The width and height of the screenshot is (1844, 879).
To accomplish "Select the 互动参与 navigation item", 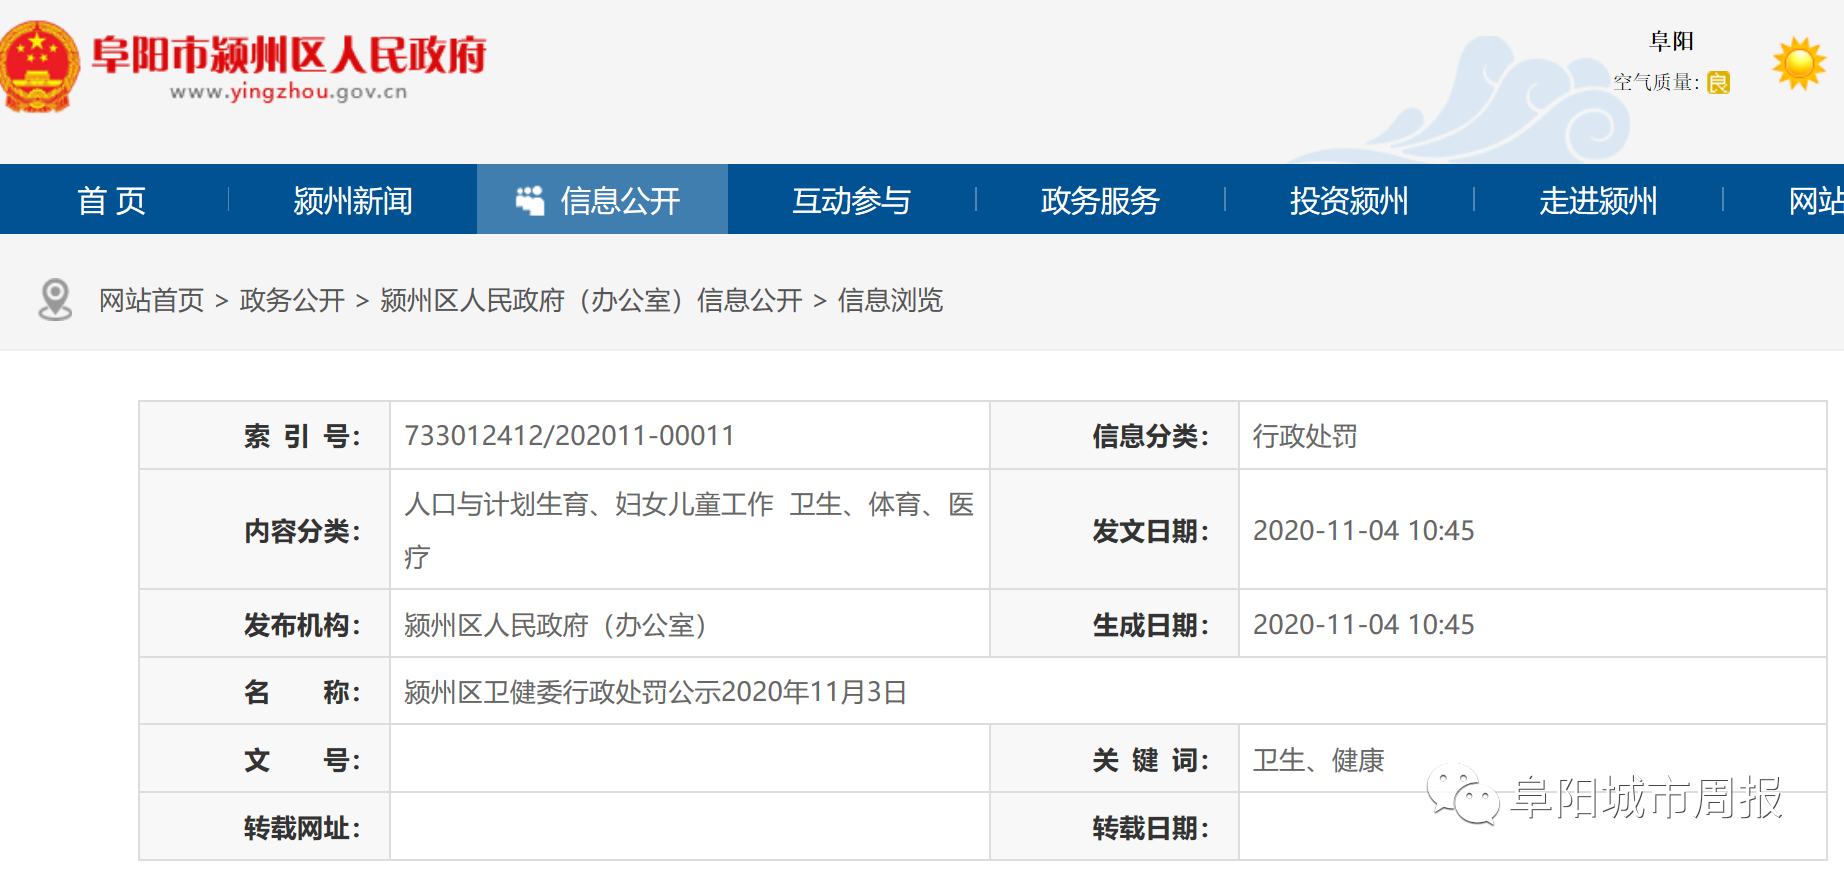I will point(851,201).
